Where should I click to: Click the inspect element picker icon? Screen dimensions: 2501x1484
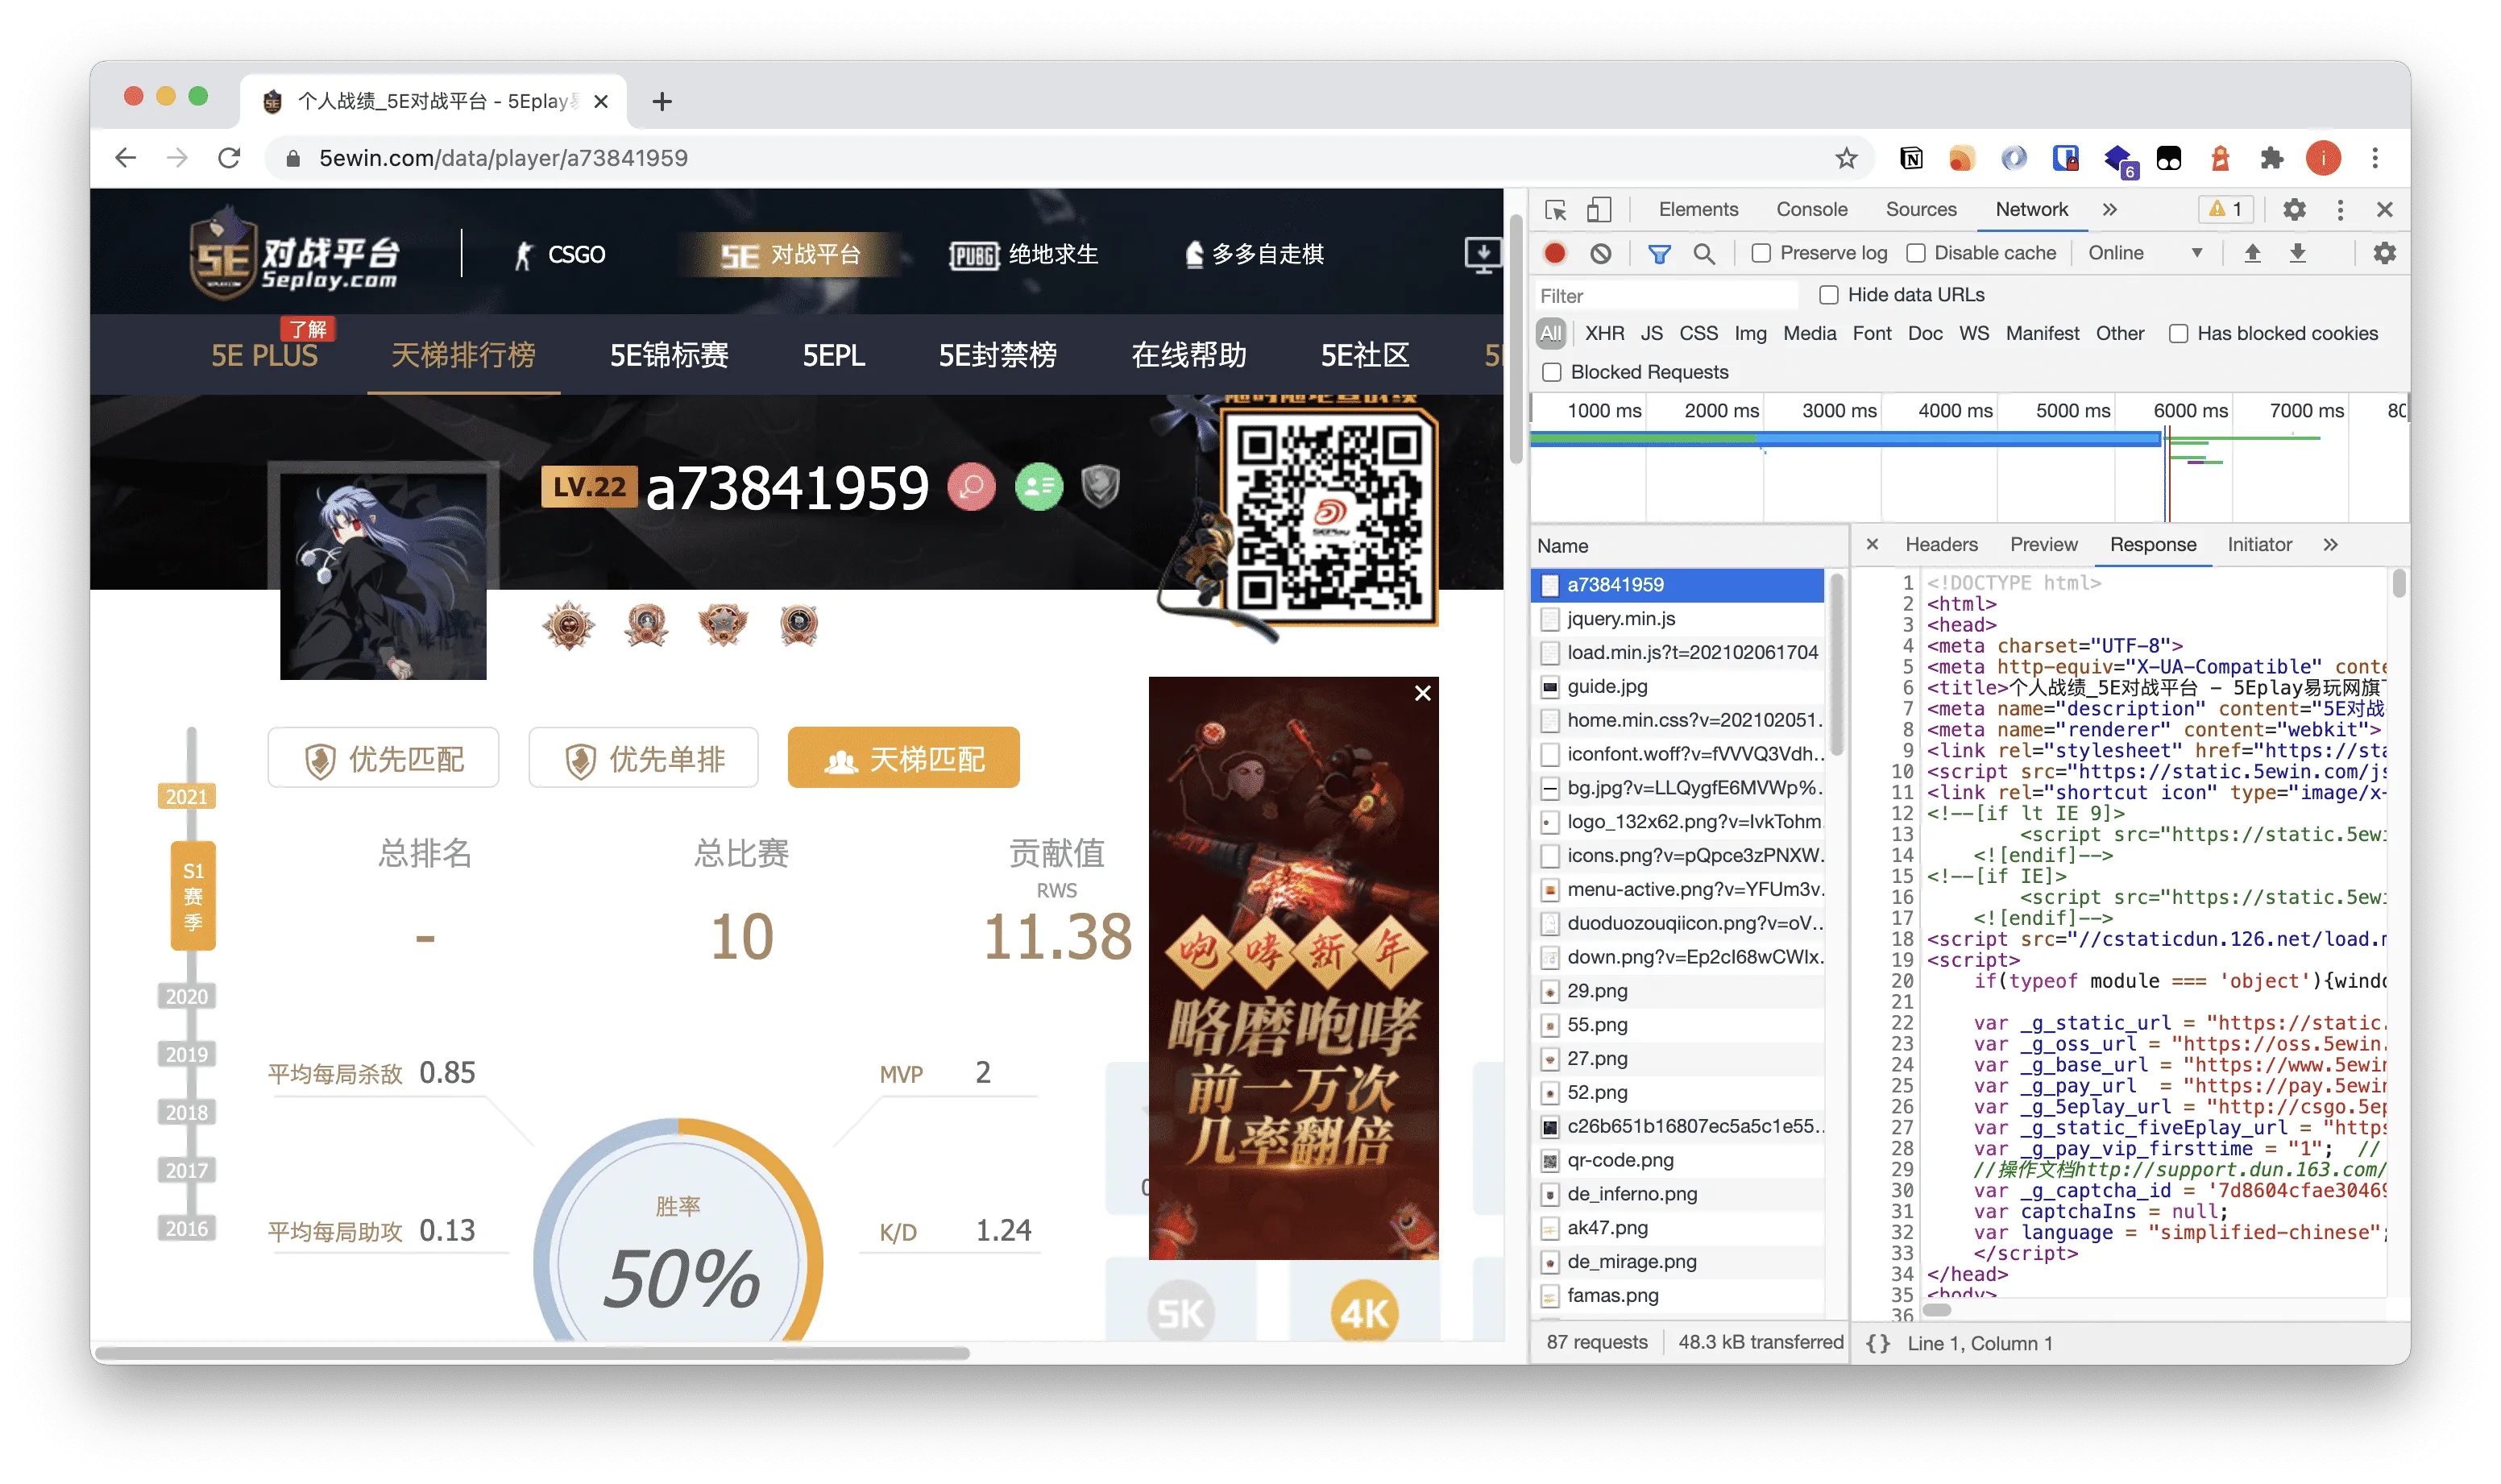[1555, 210]
